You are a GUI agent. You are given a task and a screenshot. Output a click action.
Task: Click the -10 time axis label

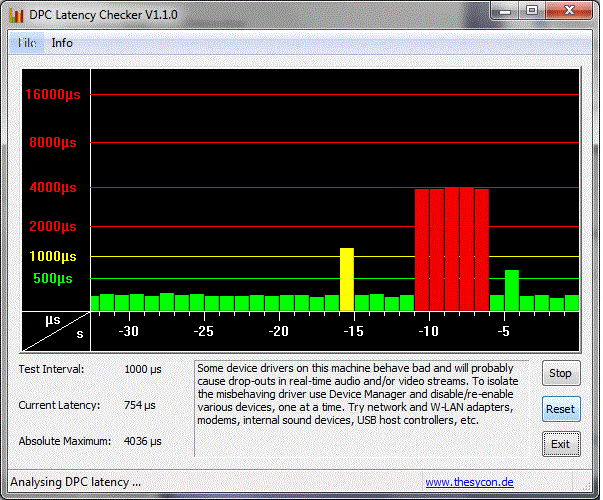tap(428, 331)
